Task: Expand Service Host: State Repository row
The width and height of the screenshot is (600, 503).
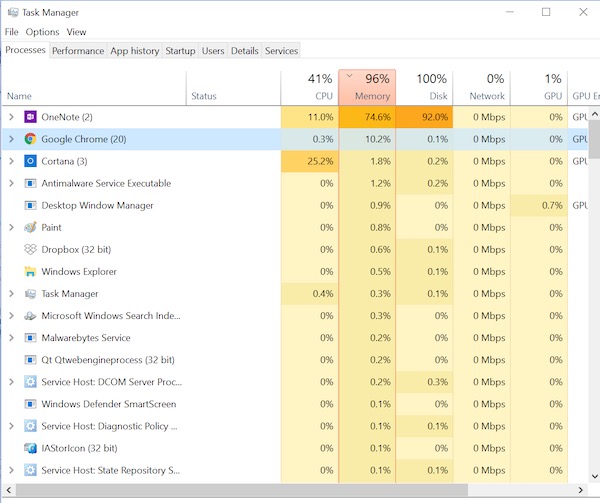Action: pyautogui.click(x=11, y=470)
